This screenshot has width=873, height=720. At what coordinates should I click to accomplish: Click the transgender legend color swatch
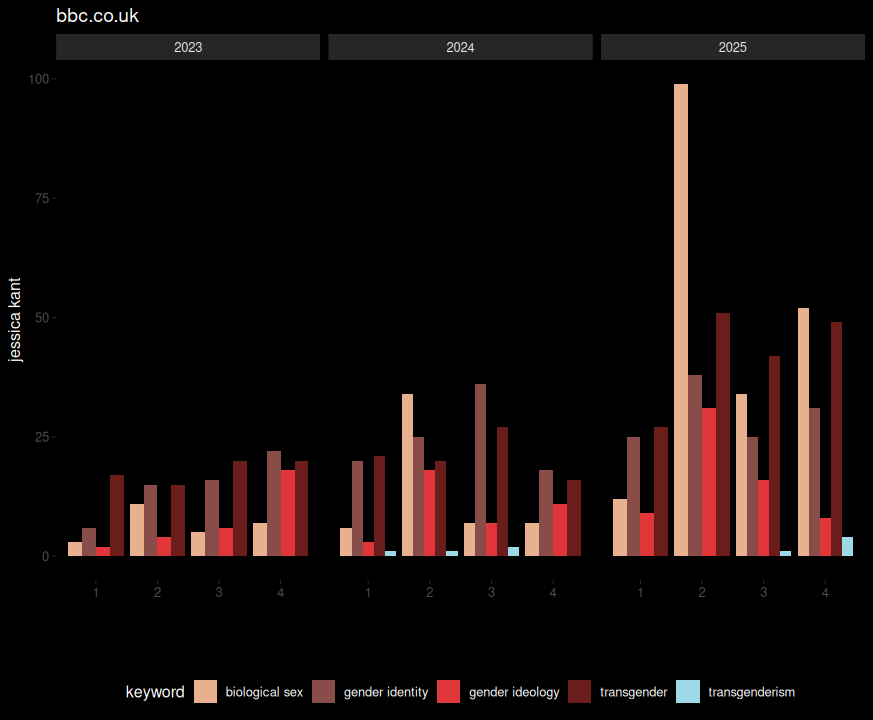coord(580,691)
